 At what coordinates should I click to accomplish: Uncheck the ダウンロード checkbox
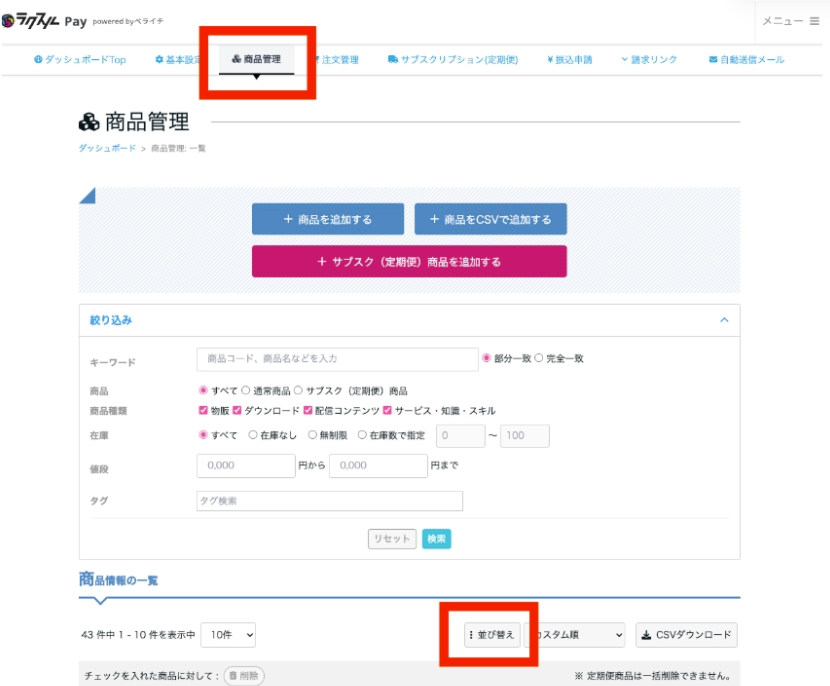[237, 410]
